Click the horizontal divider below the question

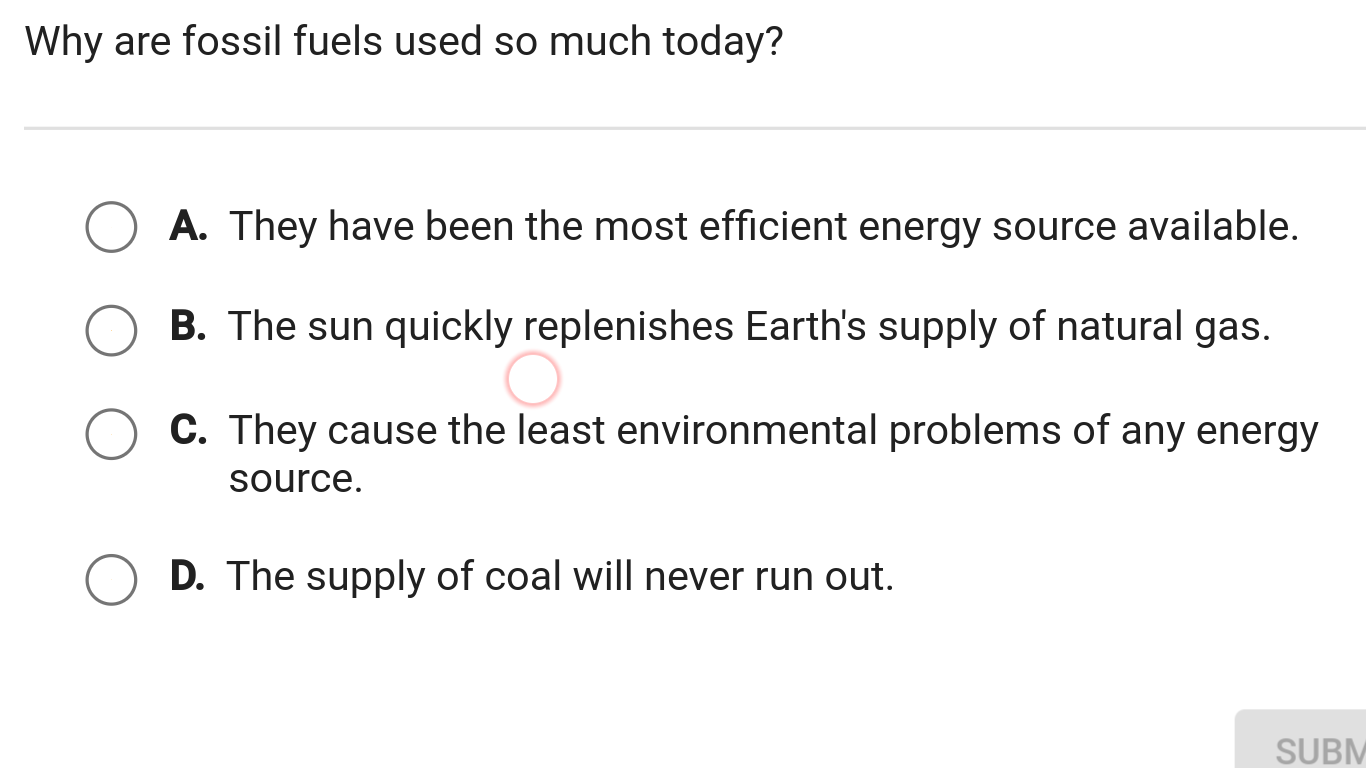[694, 128]
